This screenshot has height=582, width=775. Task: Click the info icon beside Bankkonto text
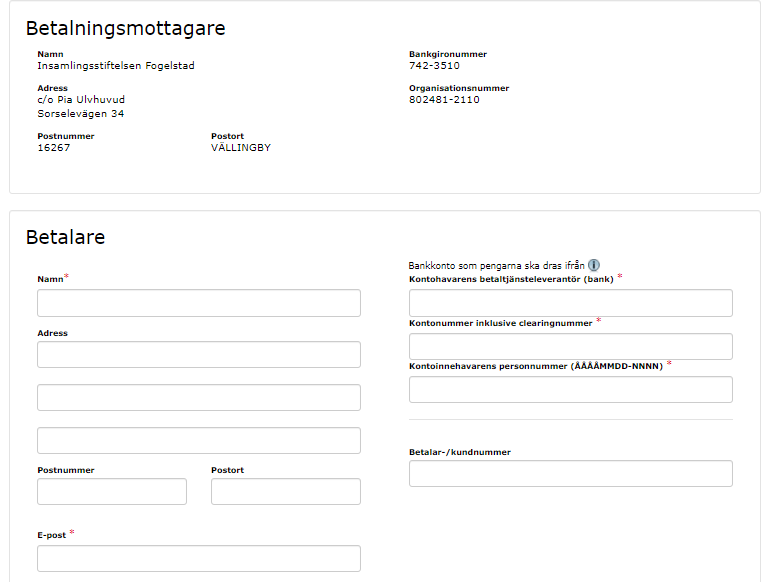pos(594,265)
